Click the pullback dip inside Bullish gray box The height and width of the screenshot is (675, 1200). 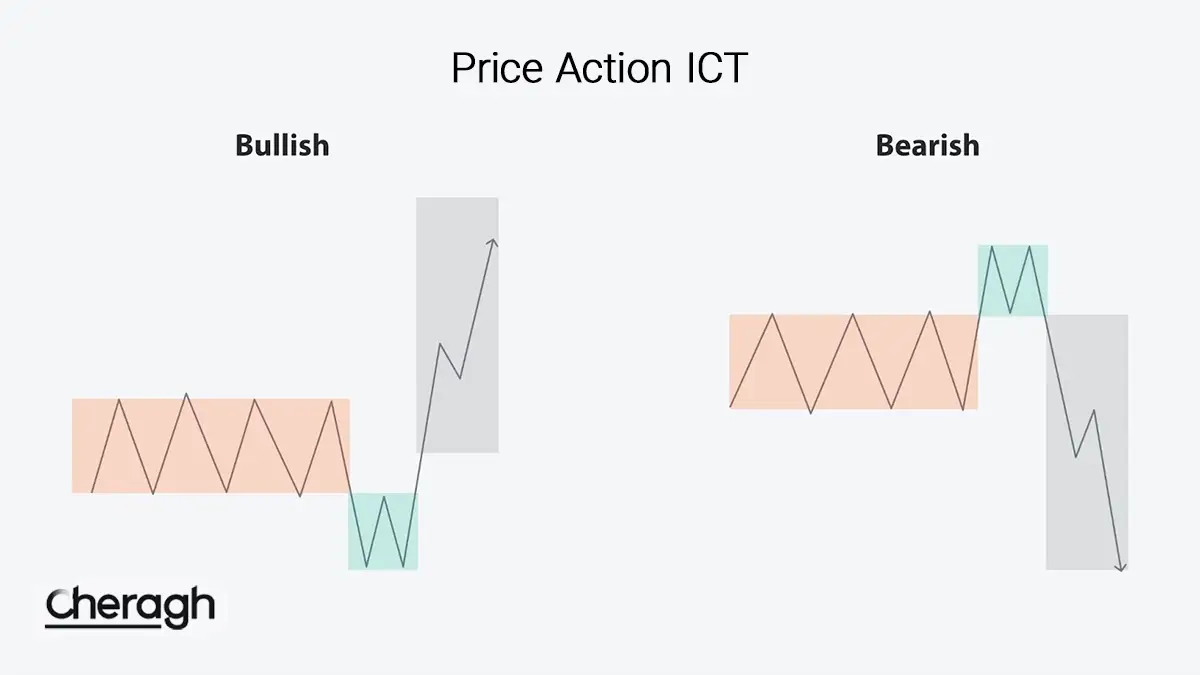tap(459, 378)
